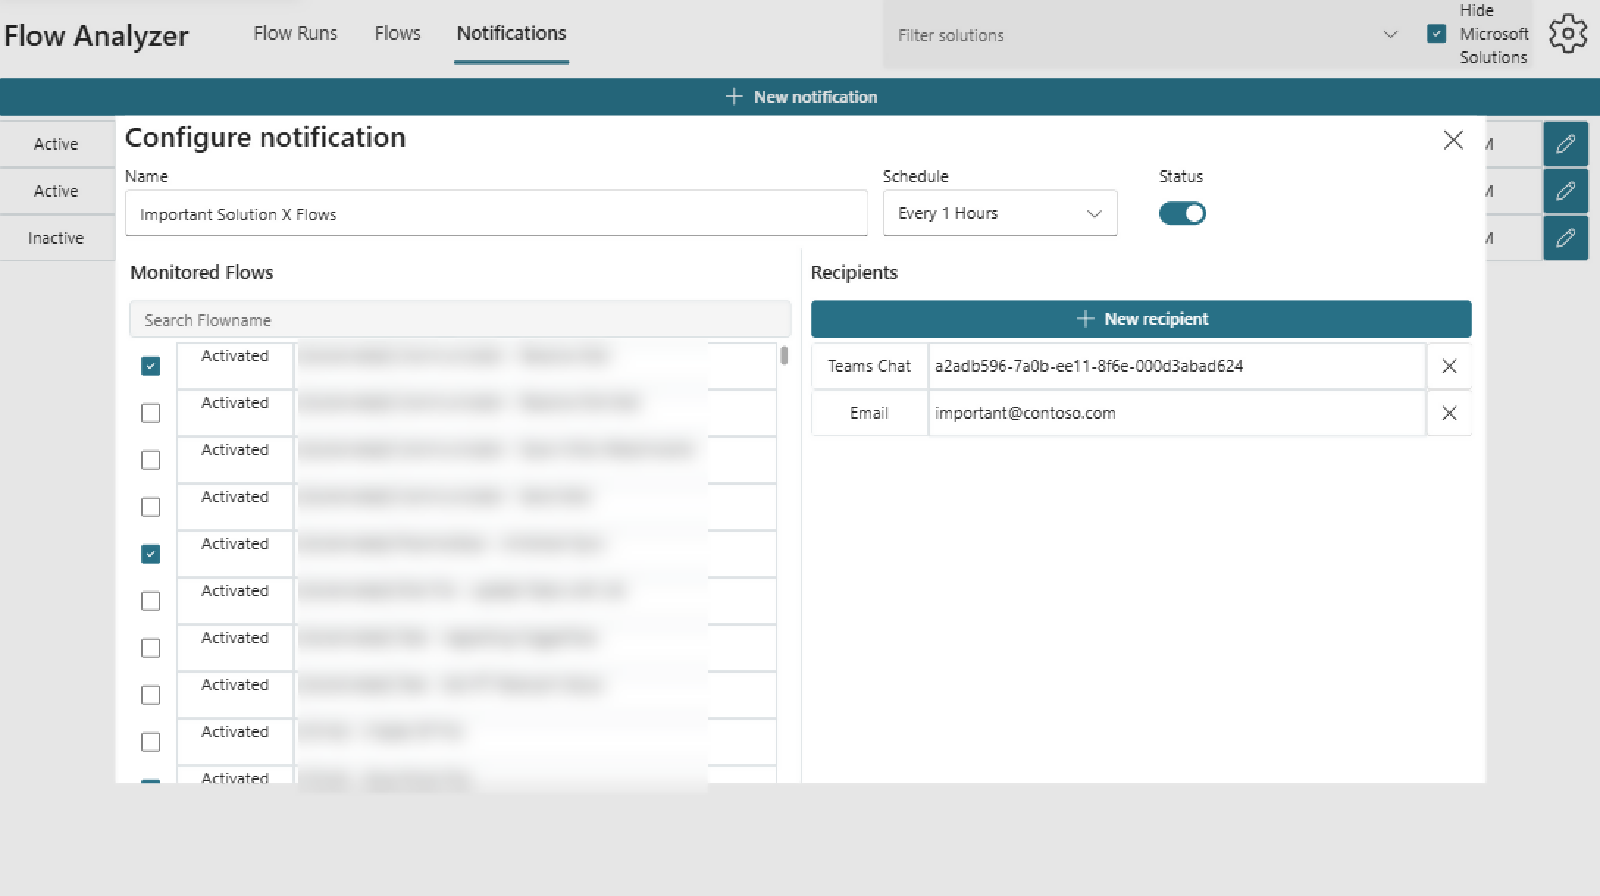Image resolution: width=1600 pixels, height=896 pixels.
Task: Edit the first Active notification row
Action: click(1566, 144)
